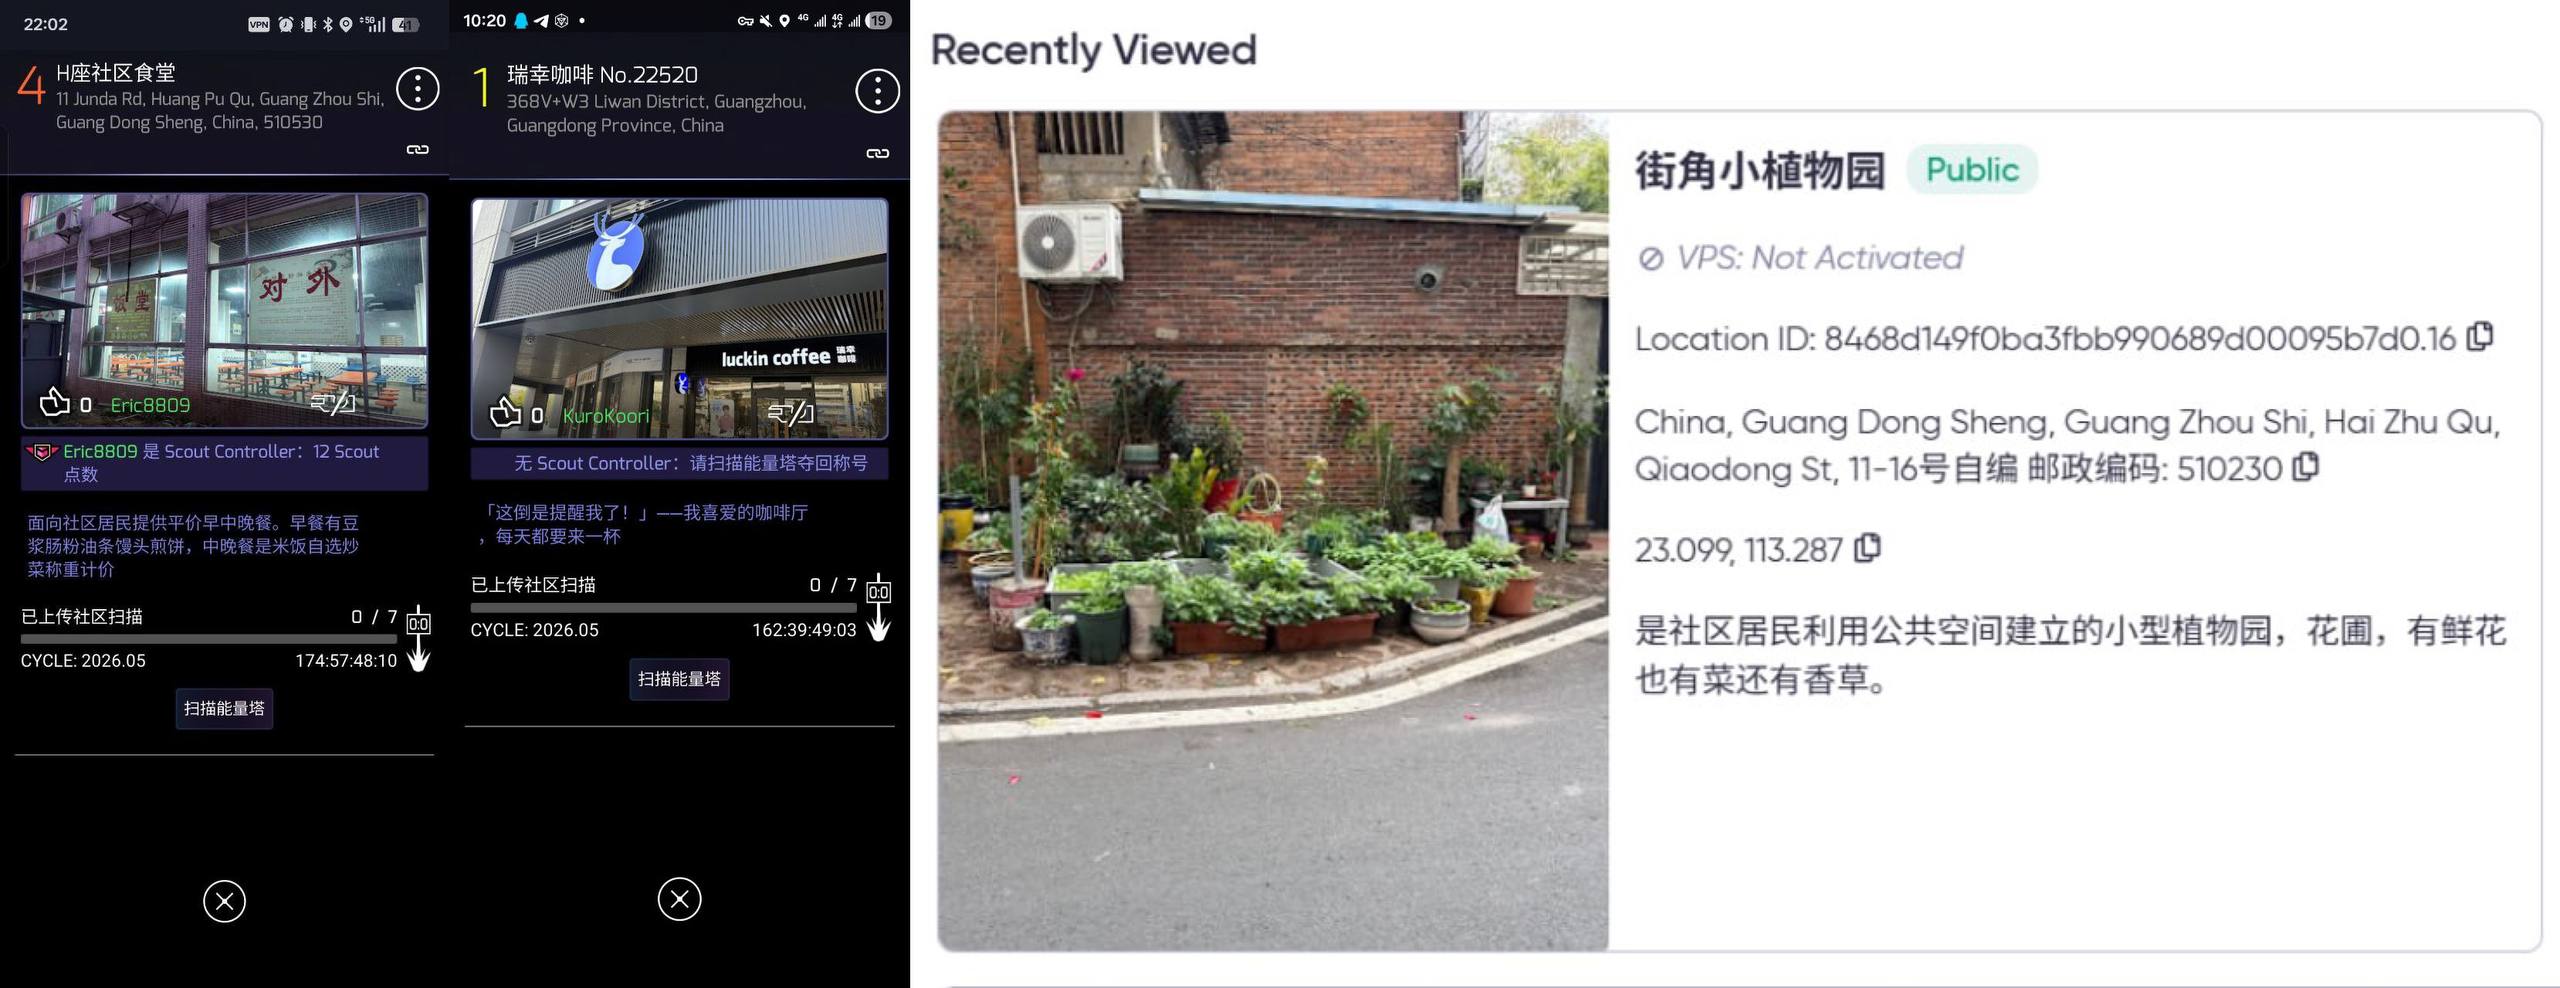Open three-dot menu for 瑞幸咖啡 No.22520
The image size is (2560, 988).
point(877,91)
